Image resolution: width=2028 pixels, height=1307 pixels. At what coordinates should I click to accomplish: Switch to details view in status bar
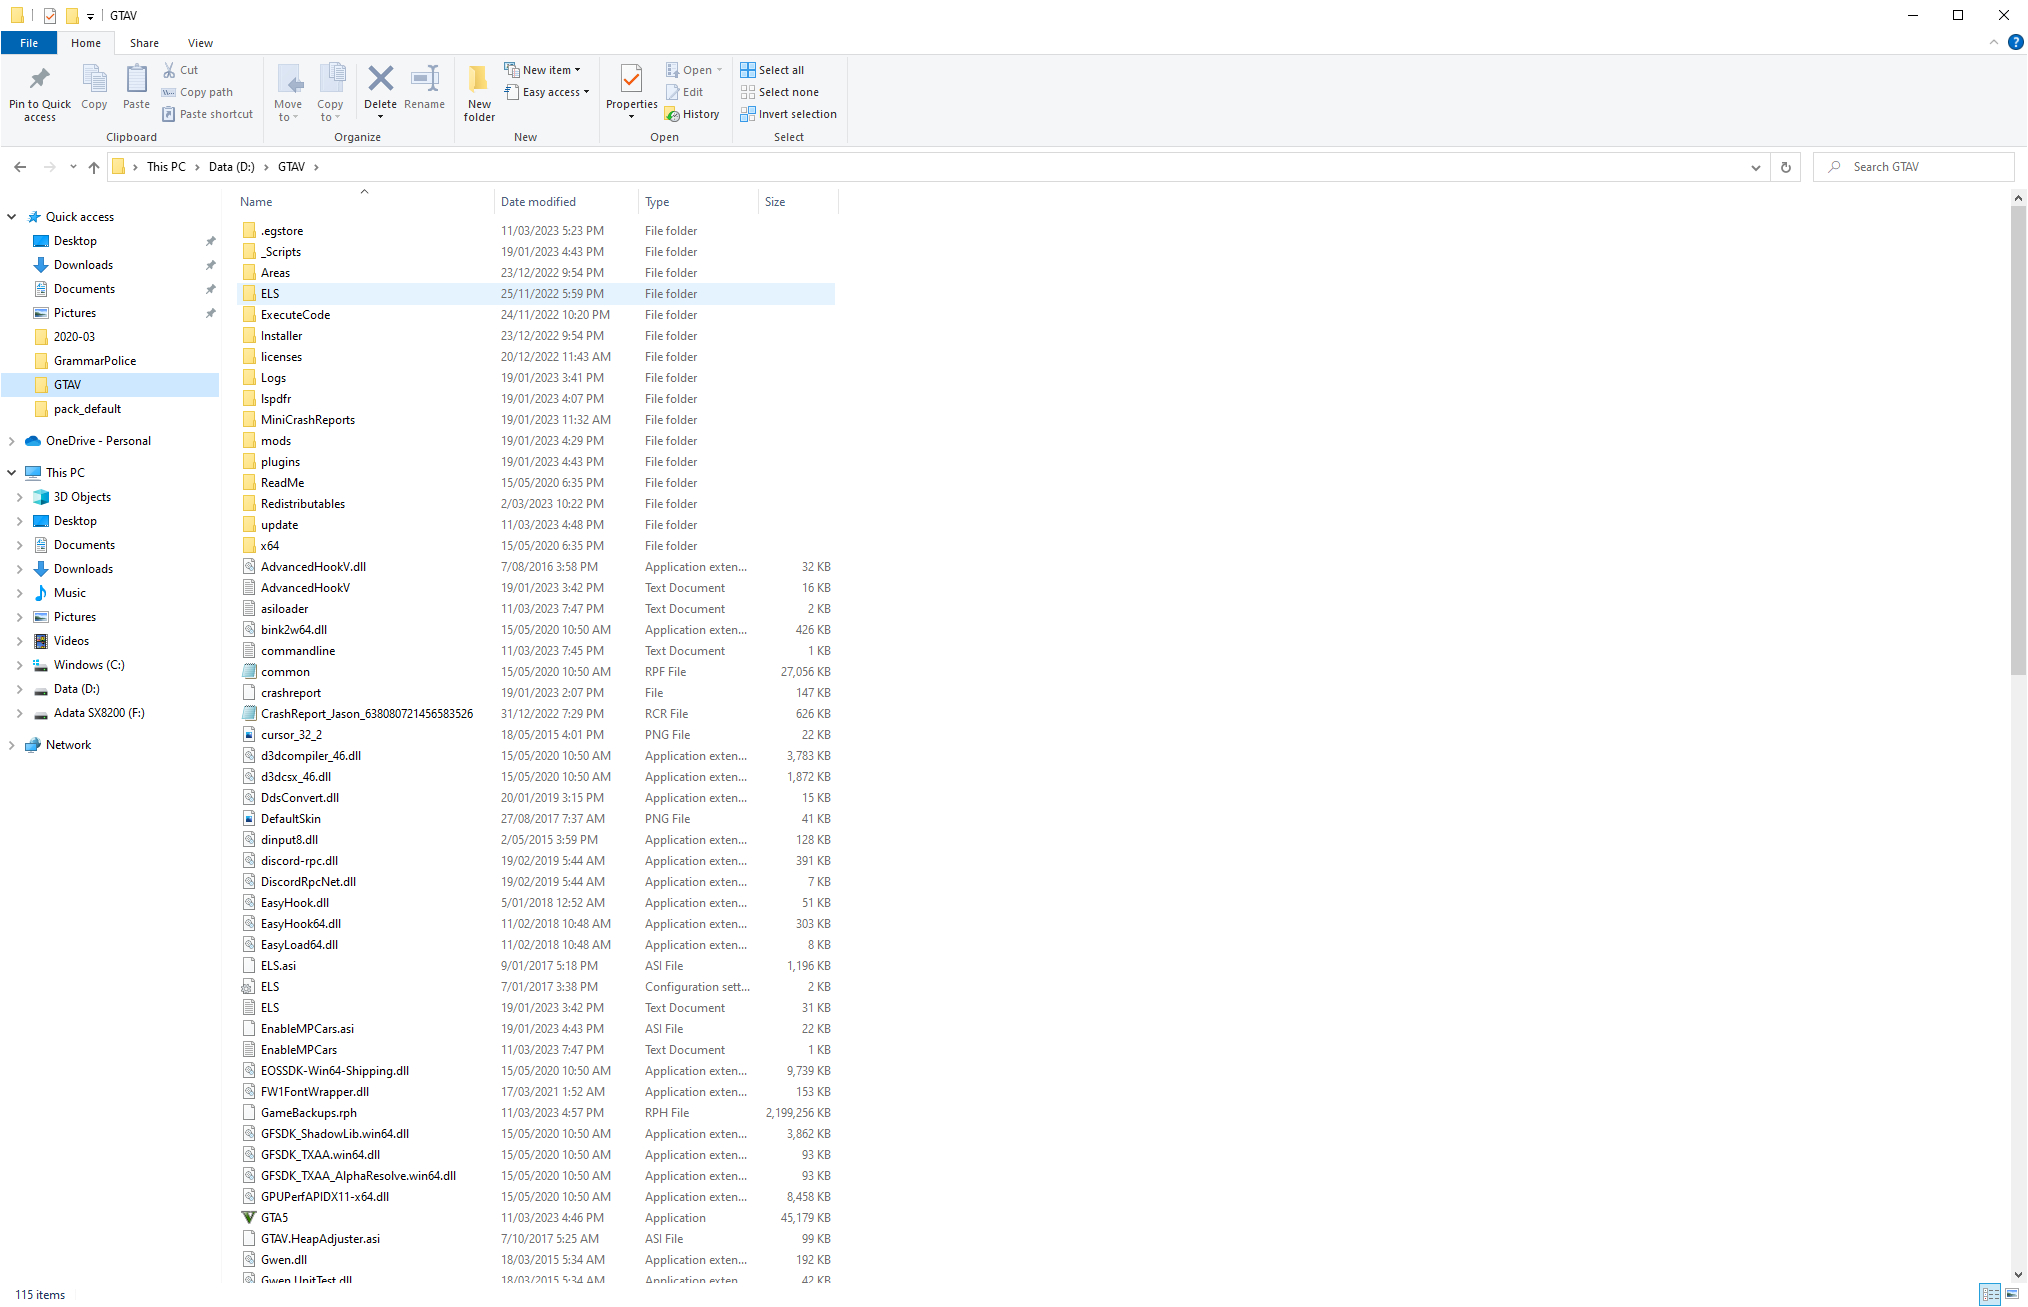pyautogui.click(x=1990, y=1294)
